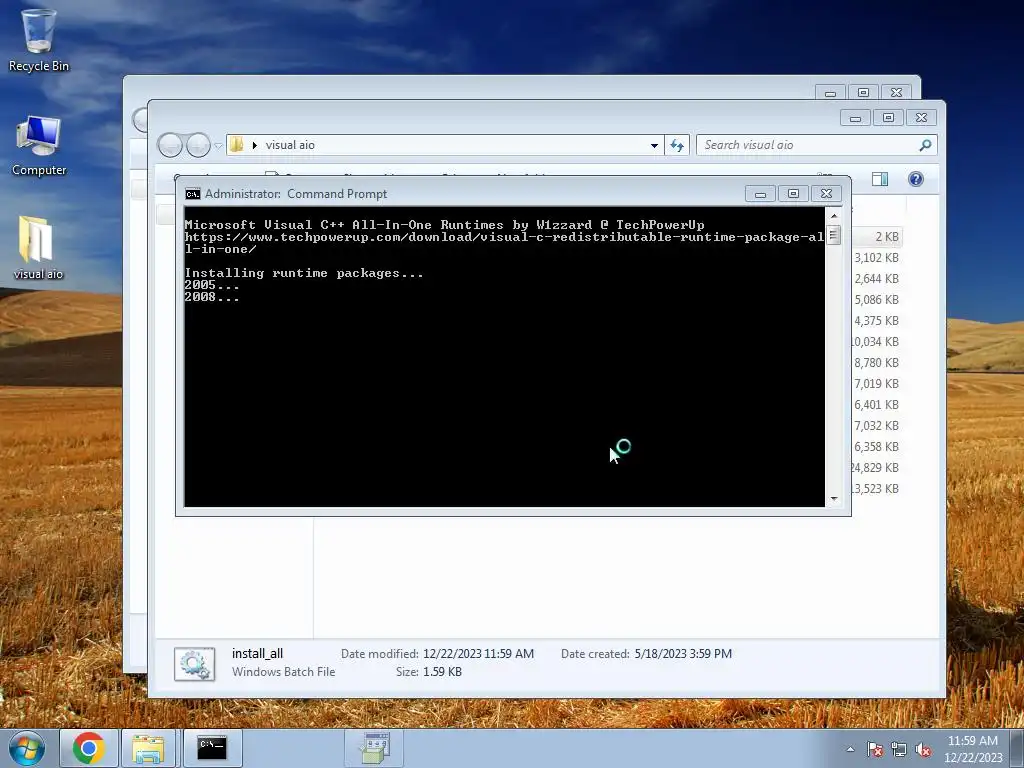
Task: Click visual aio in the address bar
Action: (290, 145)
